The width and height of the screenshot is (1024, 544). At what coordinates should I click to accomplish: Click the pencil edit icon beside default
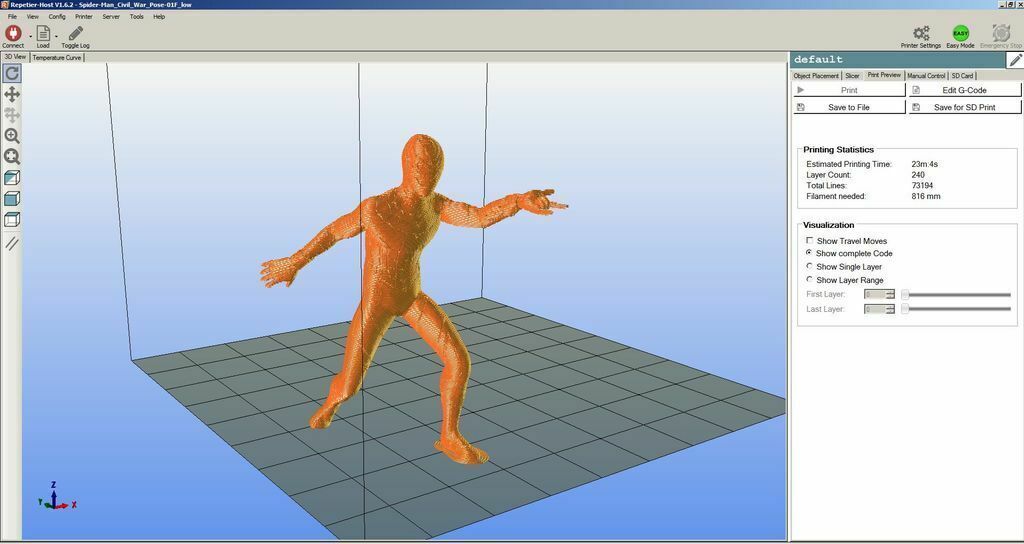tap(1015, 60)
